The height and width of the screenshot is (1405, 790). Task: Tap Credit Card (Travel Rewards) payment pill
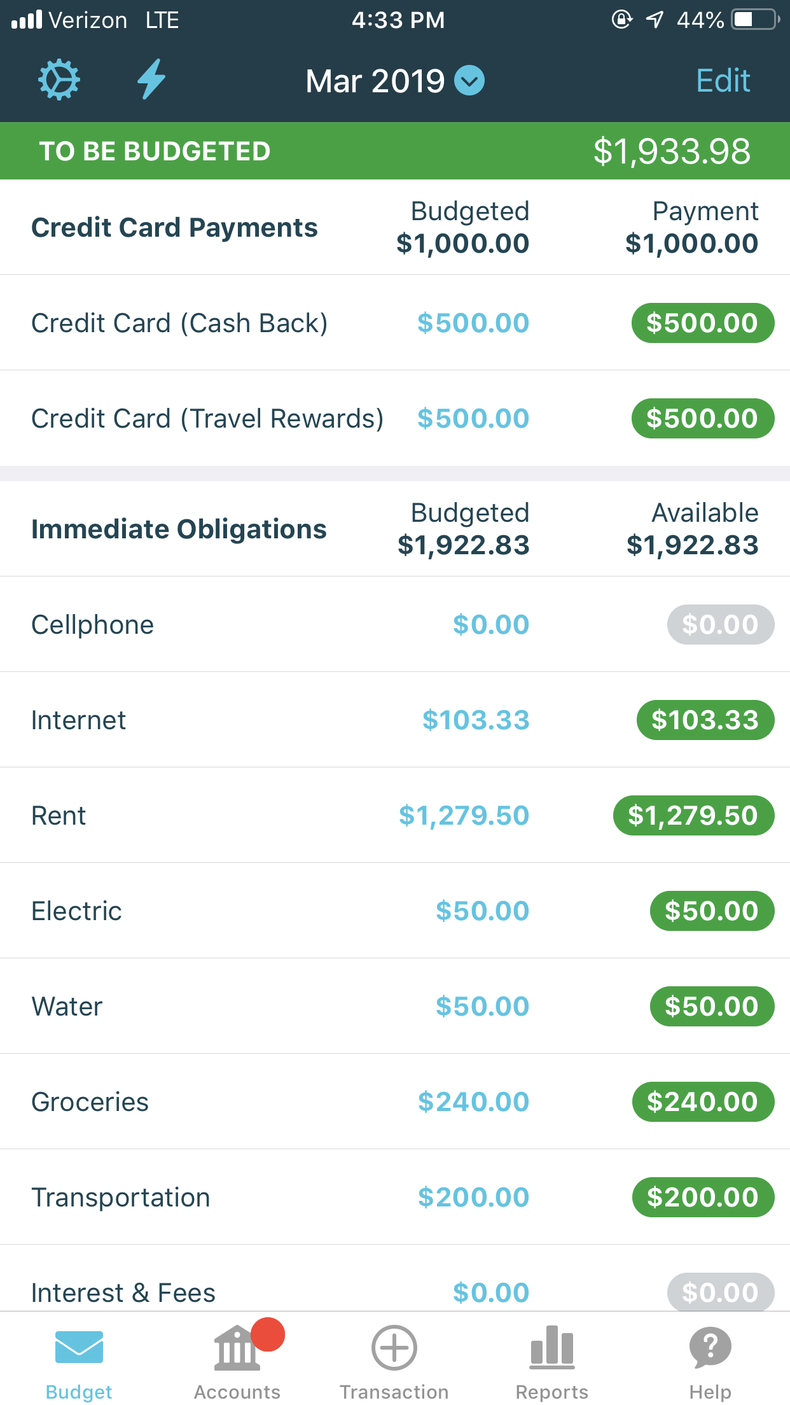pyautogui.click(x=702, y=418)
